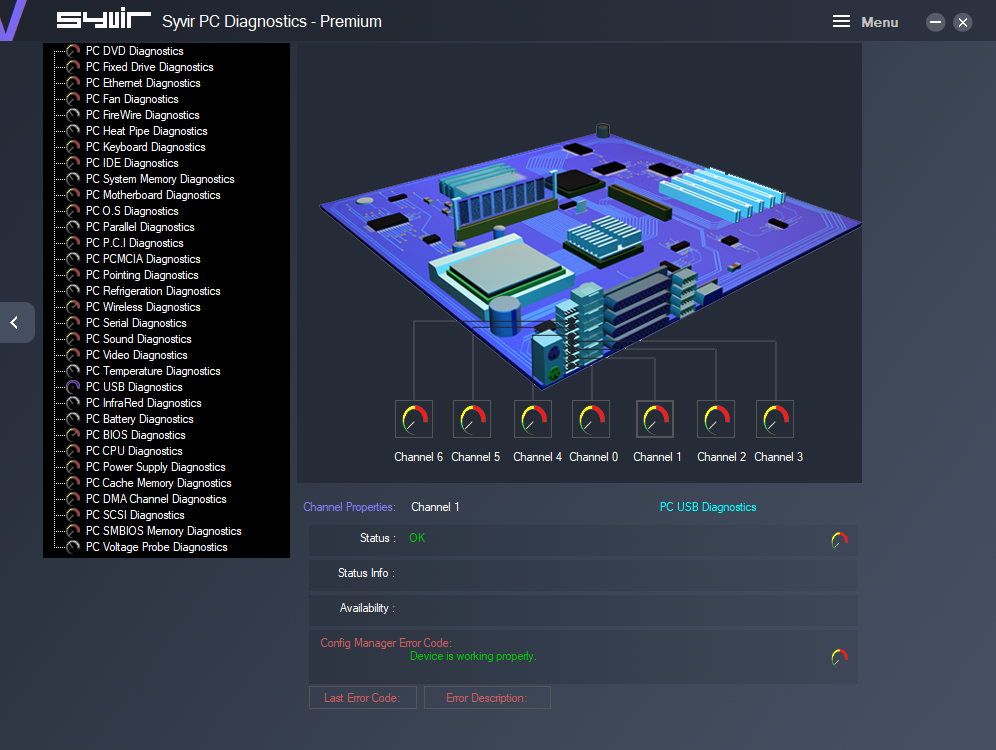Open the Menu label in title bar
The width and height of the screenshot is (996, 750).
(880, 22)
